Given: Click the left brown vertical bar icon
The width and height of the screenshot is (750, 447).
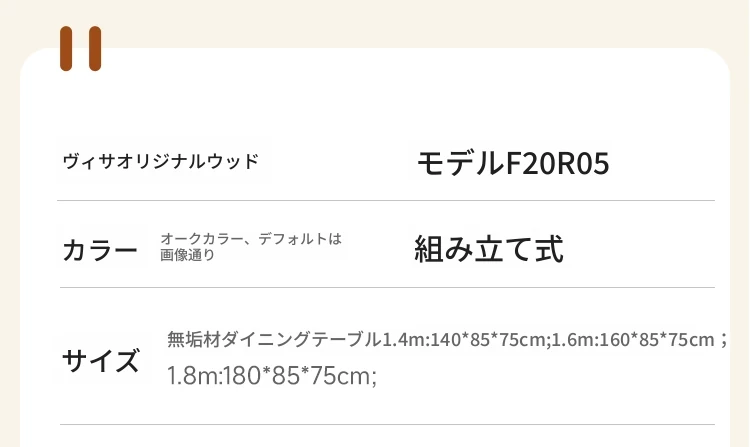Looking at the screenshot, I should click(x=66, y=48).
